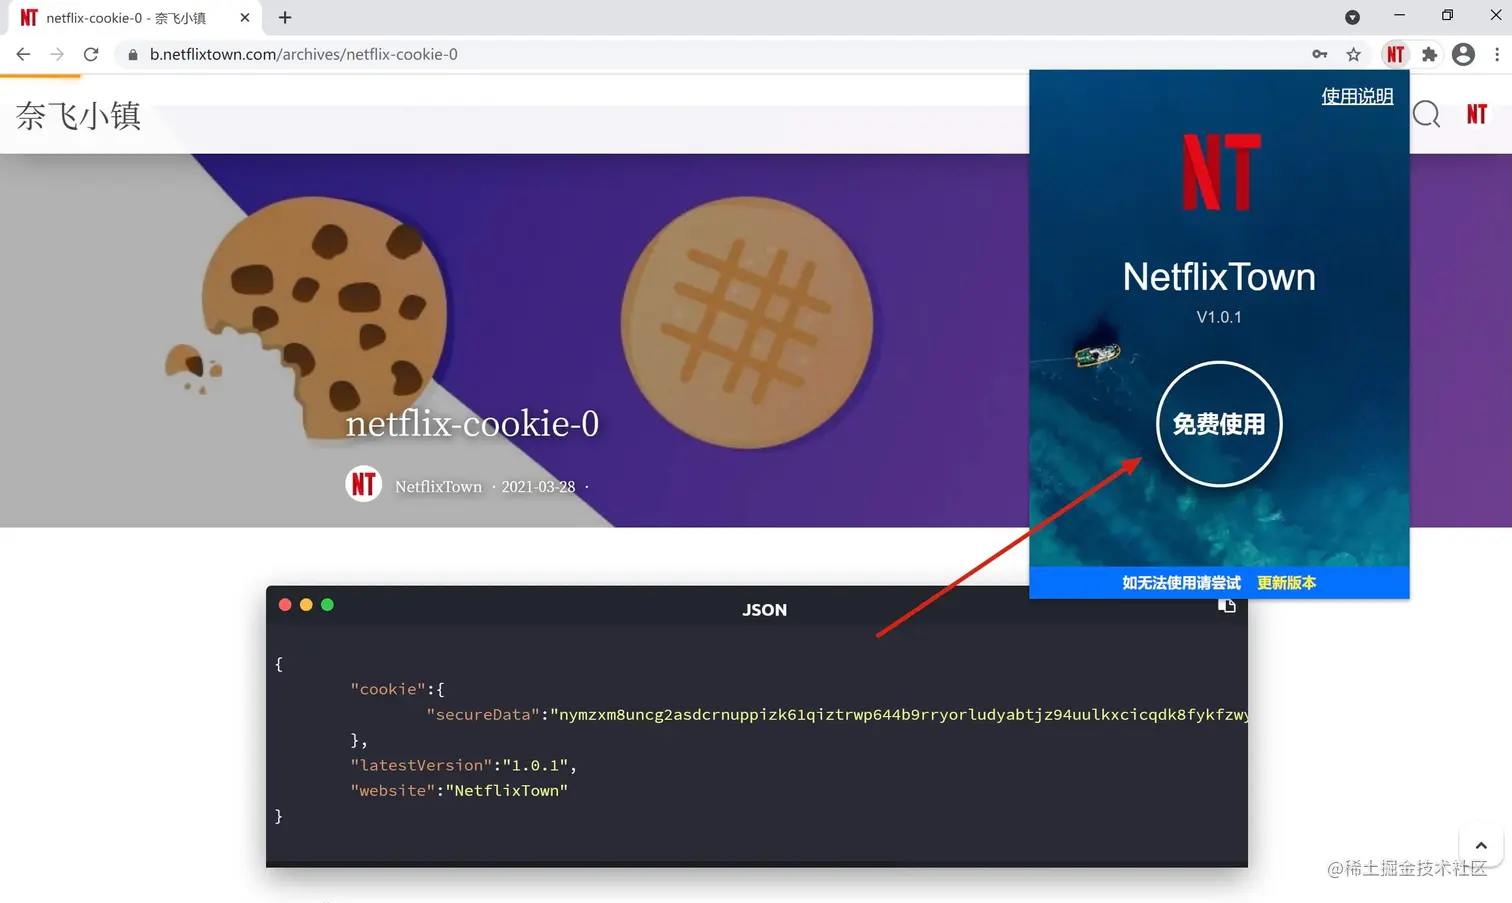Click the red NT logo in site header
The width and height of the screenshot is (1512, 903).
(1477, 114)
